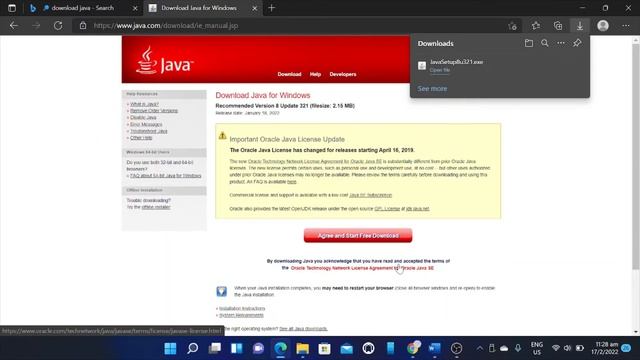Click the offline installer link
640x360 pixels.
click(x=156, y=207)
